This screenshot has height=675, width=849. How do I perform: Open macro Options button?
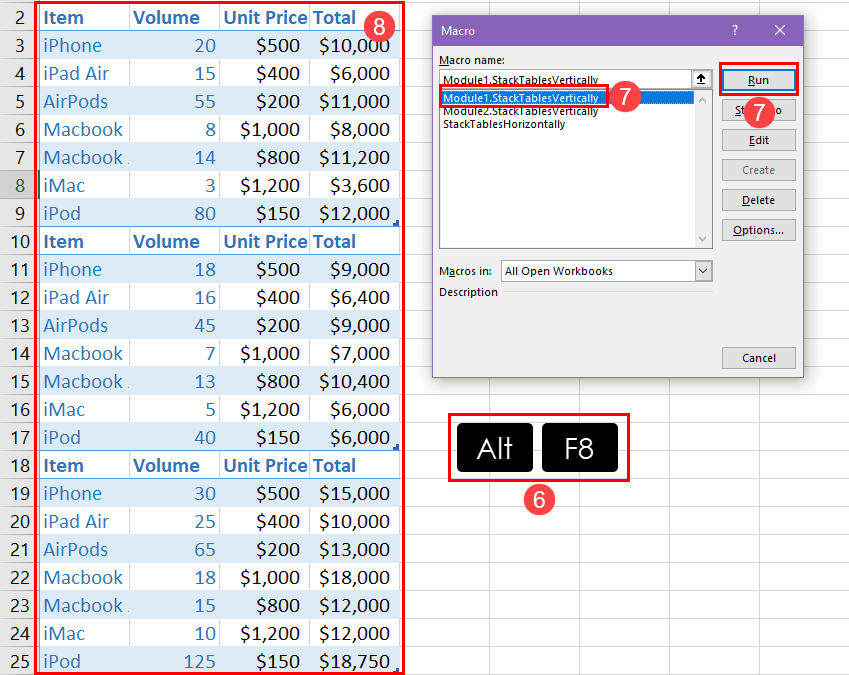pos(758,230)
